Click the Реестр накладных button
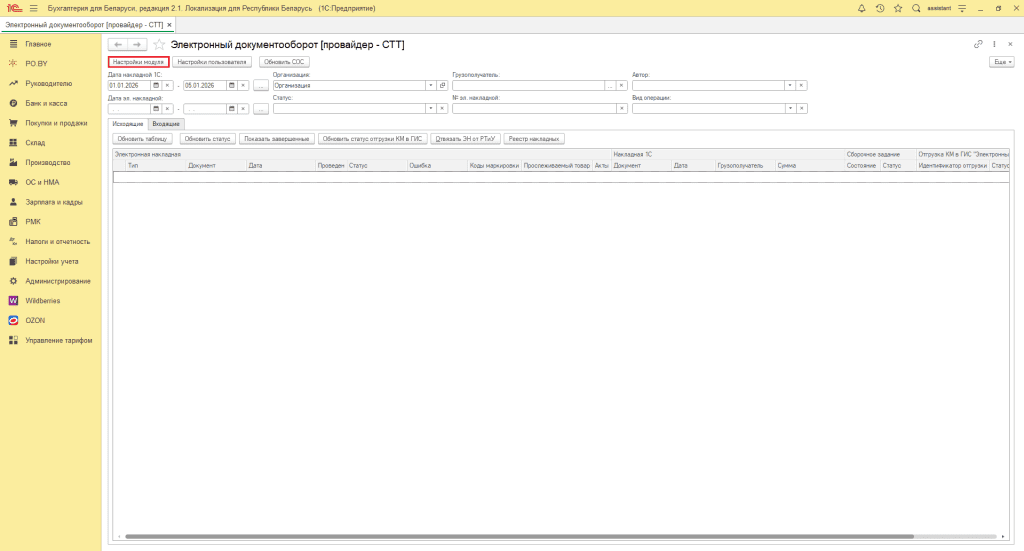This screenshot has width=1024, height=551. [534, 139]
